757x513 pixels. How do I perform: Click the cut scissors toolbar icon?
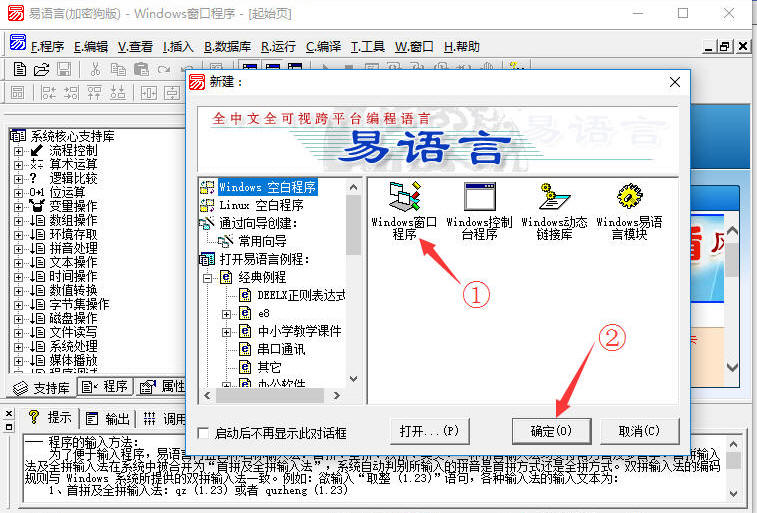[x=95, y=69]
